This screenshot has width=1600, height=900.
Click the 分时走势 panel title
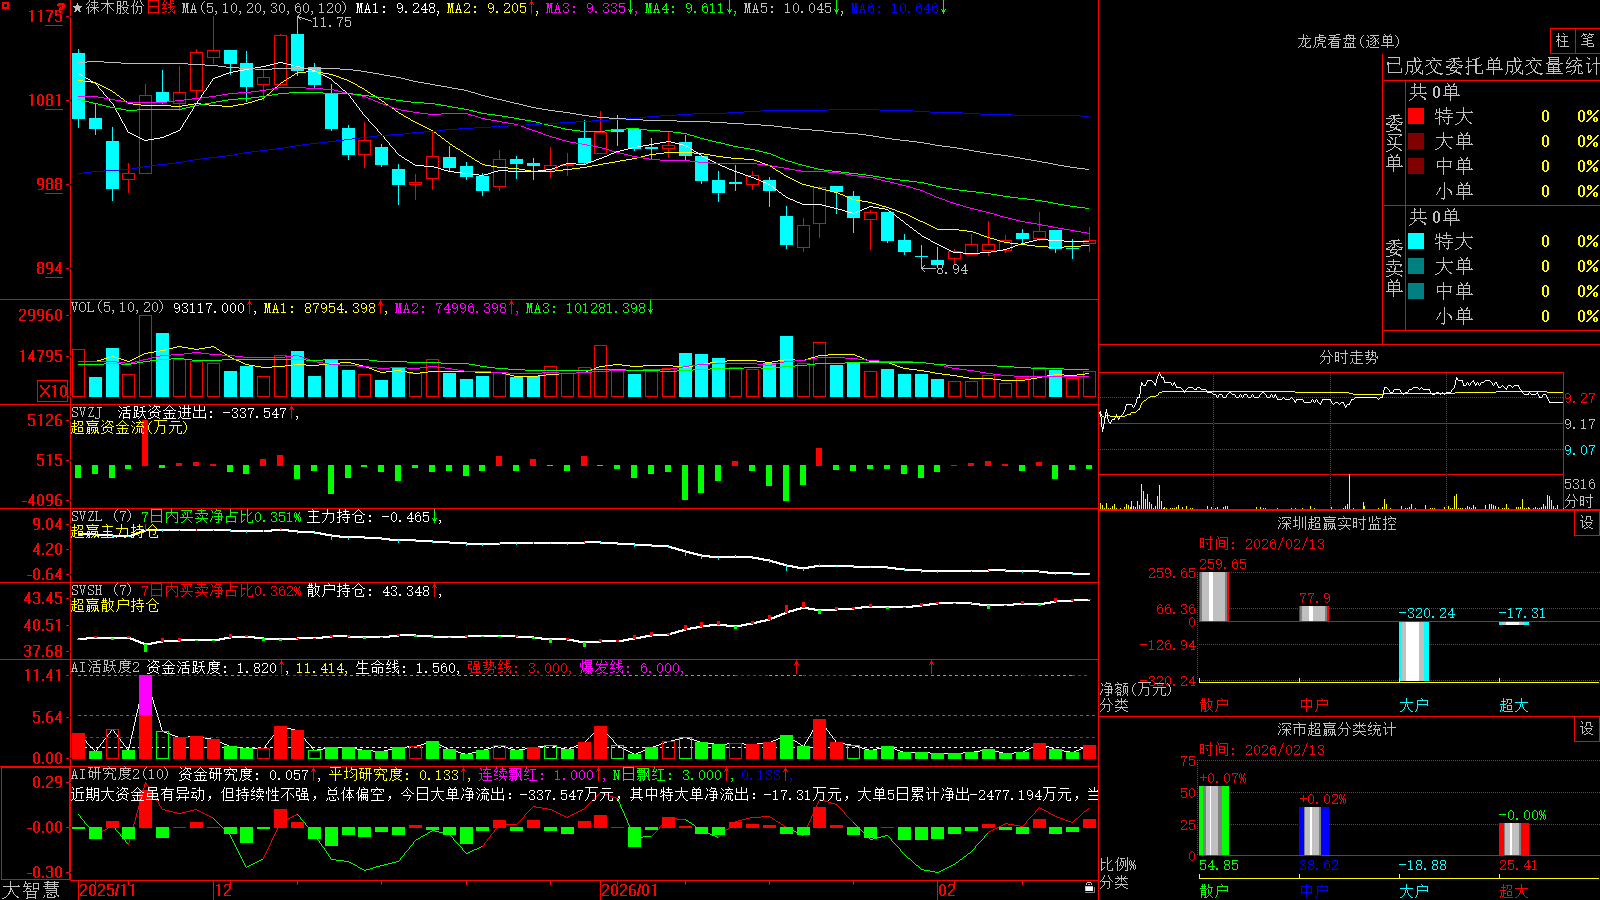[x=1348, y=357]
